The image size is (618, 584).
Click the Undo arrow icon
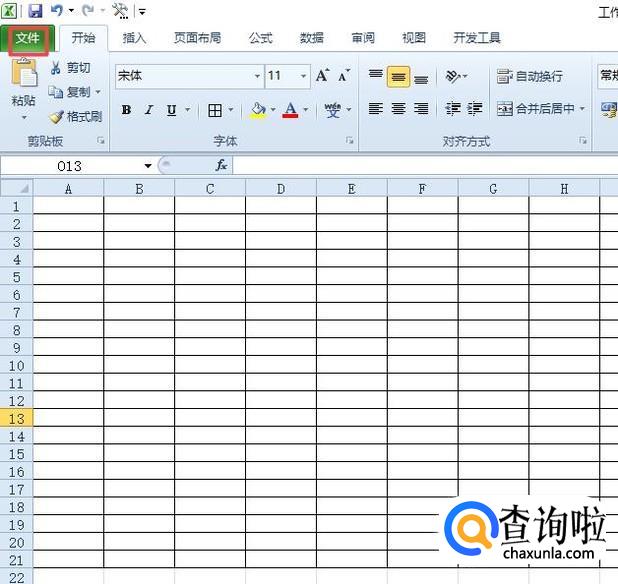57,11
